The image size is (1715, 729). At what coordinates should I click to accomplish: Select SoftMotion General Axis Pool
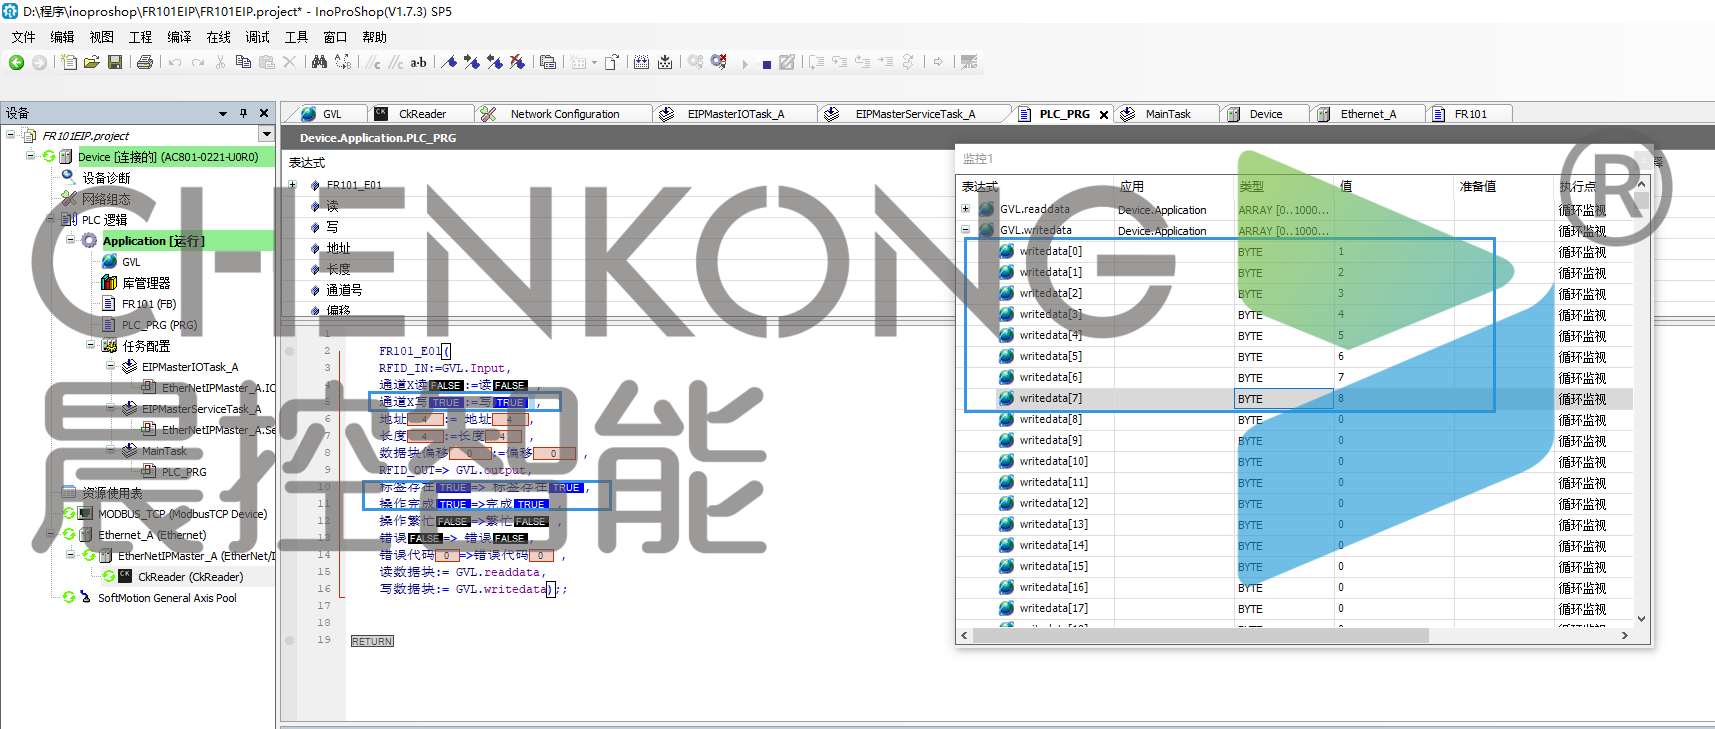(167, 598)
